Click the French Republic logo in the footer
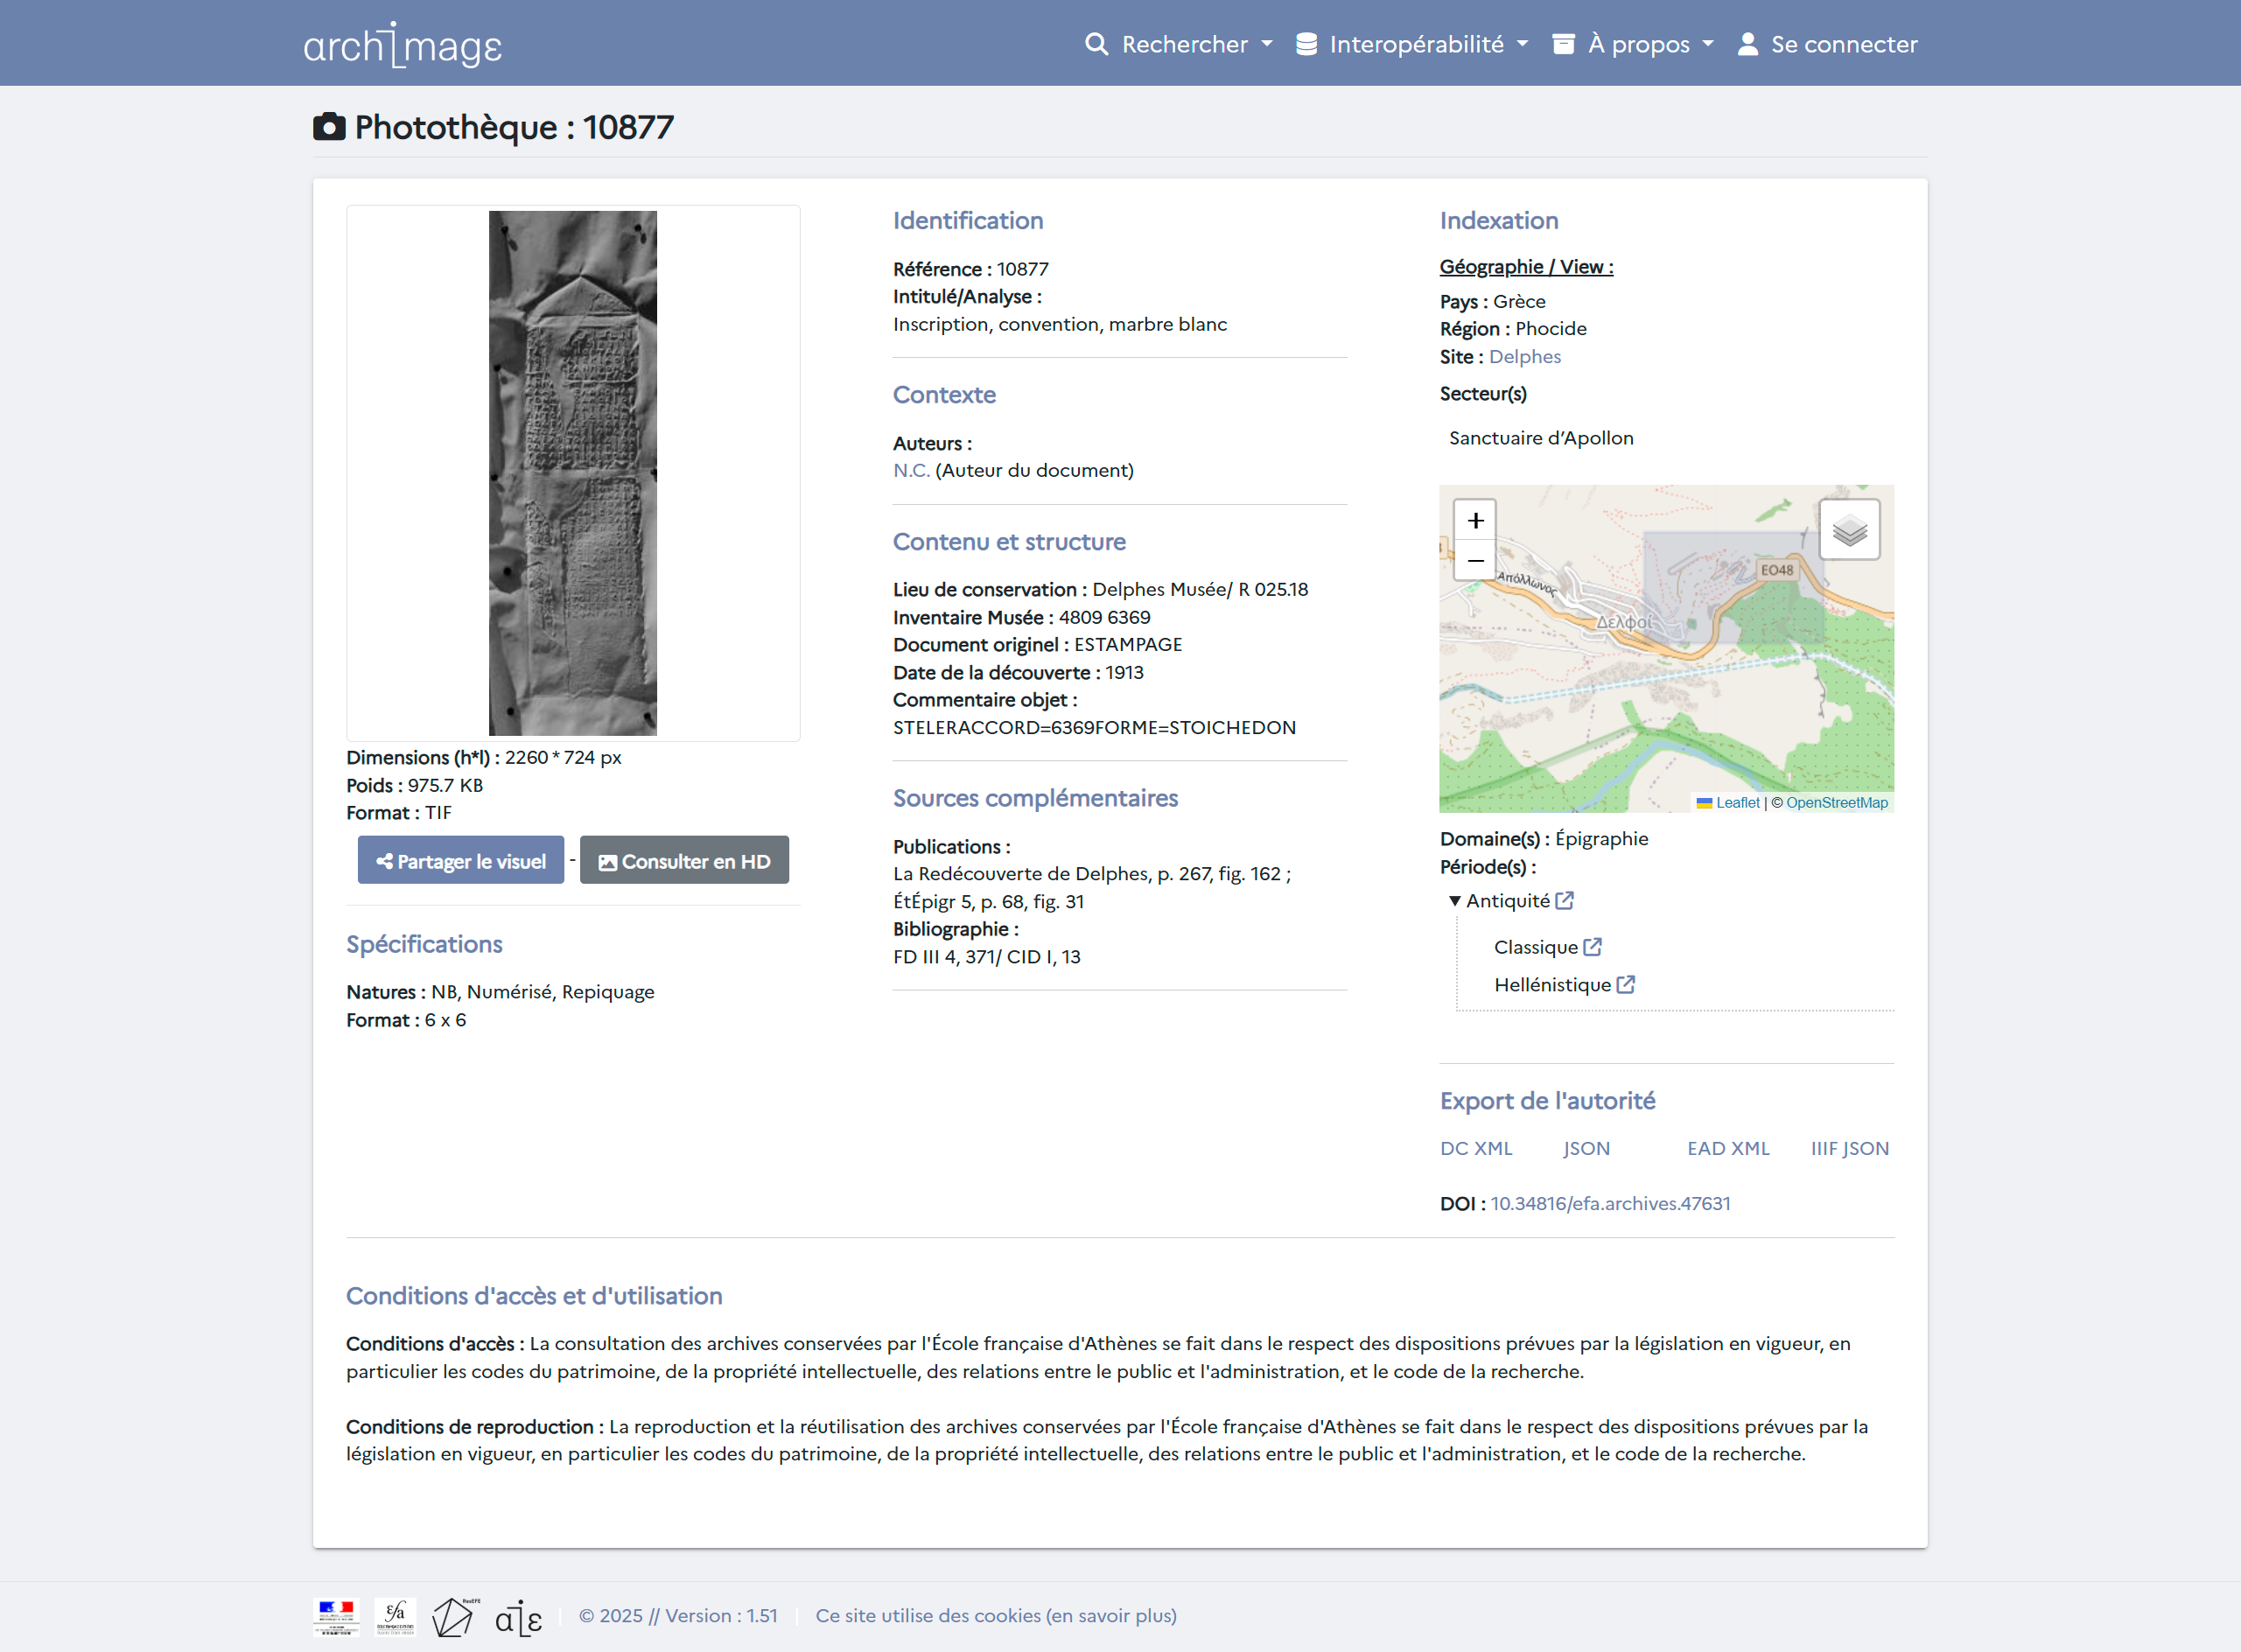 336,1616
